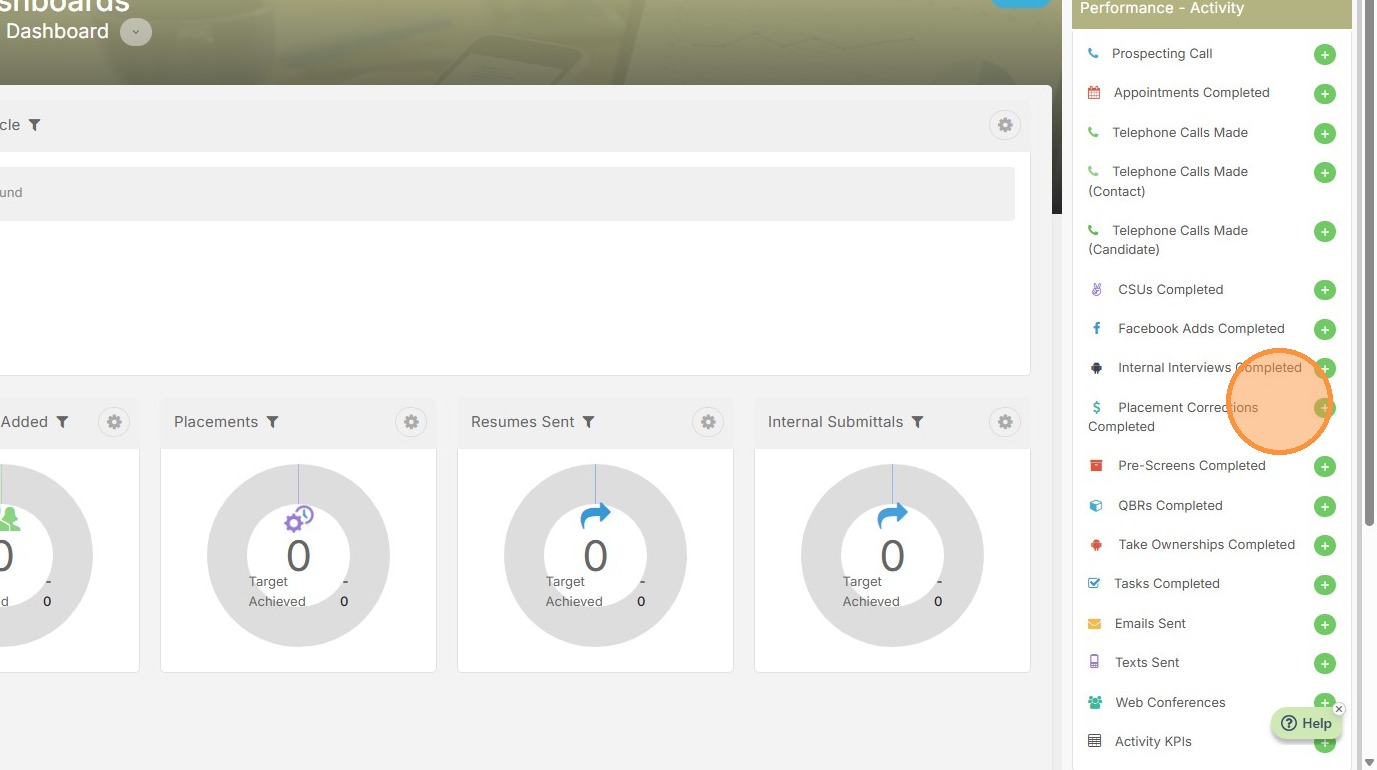This screenshot has height=770, width=1377.
Task: Select the QBRs Completed label
Action: point(1170,506)
